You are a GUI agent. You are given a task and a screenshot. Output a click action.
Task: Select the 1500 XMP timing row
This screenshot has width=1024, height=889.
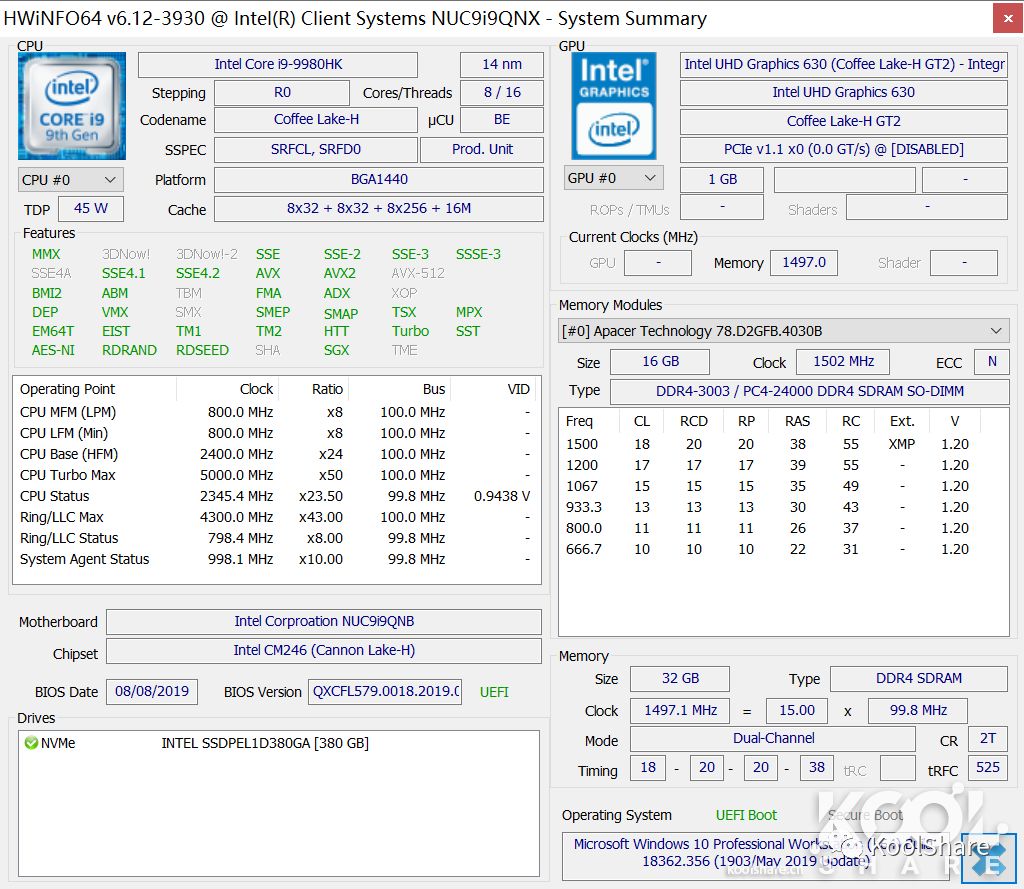click(784, 445)
